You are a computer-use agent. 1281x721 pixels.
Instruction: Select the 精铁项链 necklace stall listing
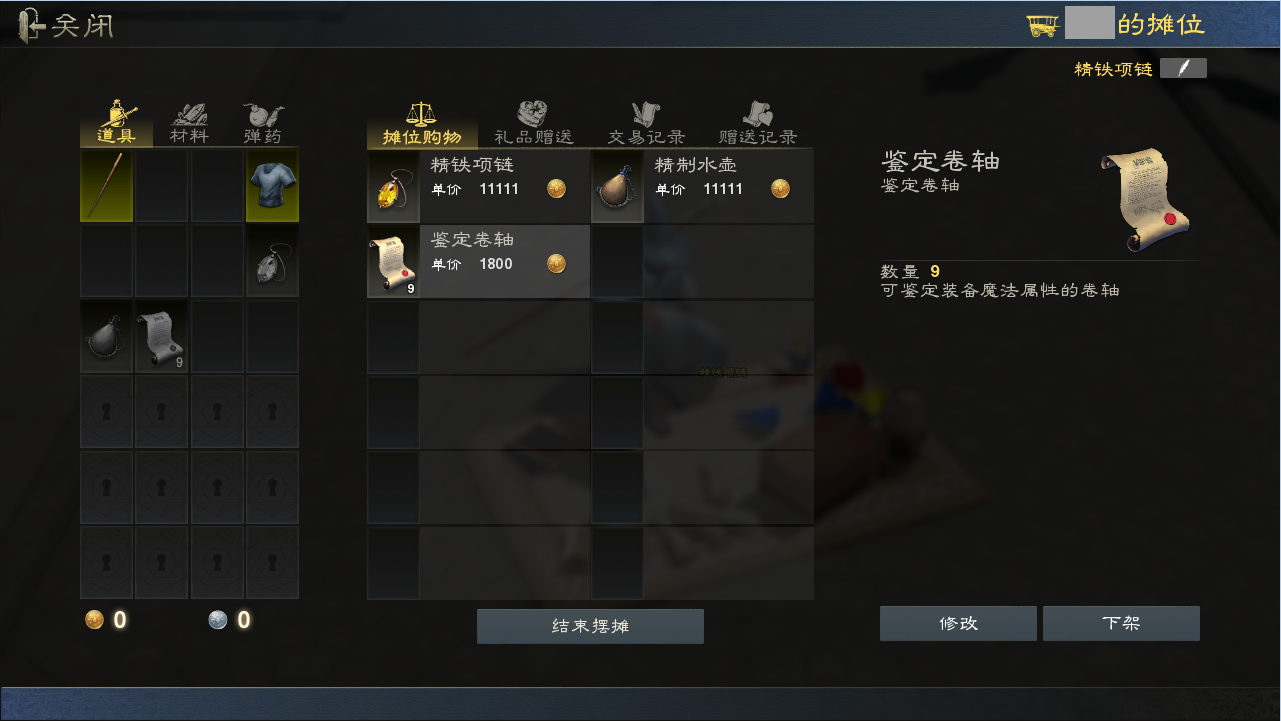pyautogui.click(x=478, y=186)
